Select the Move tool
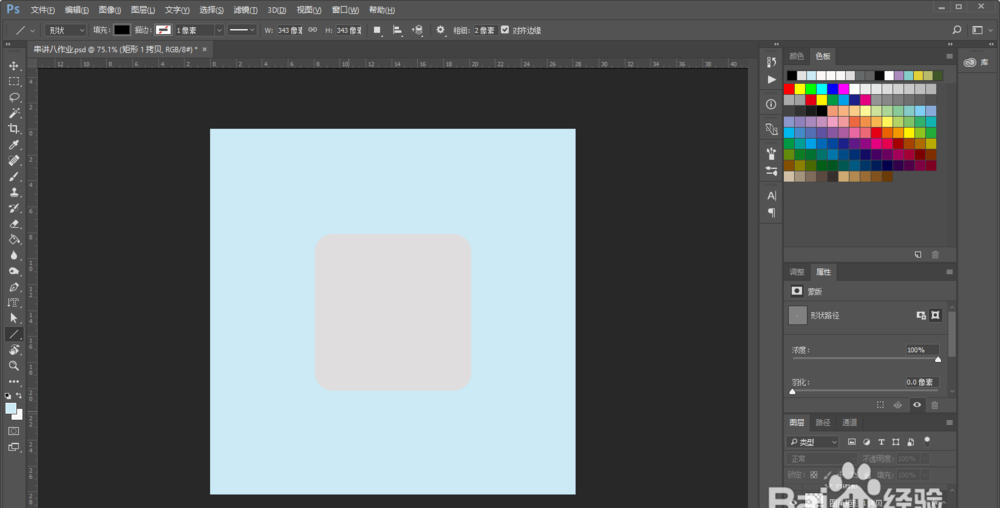Viewport: 1000px width, 508px height. 14,65
